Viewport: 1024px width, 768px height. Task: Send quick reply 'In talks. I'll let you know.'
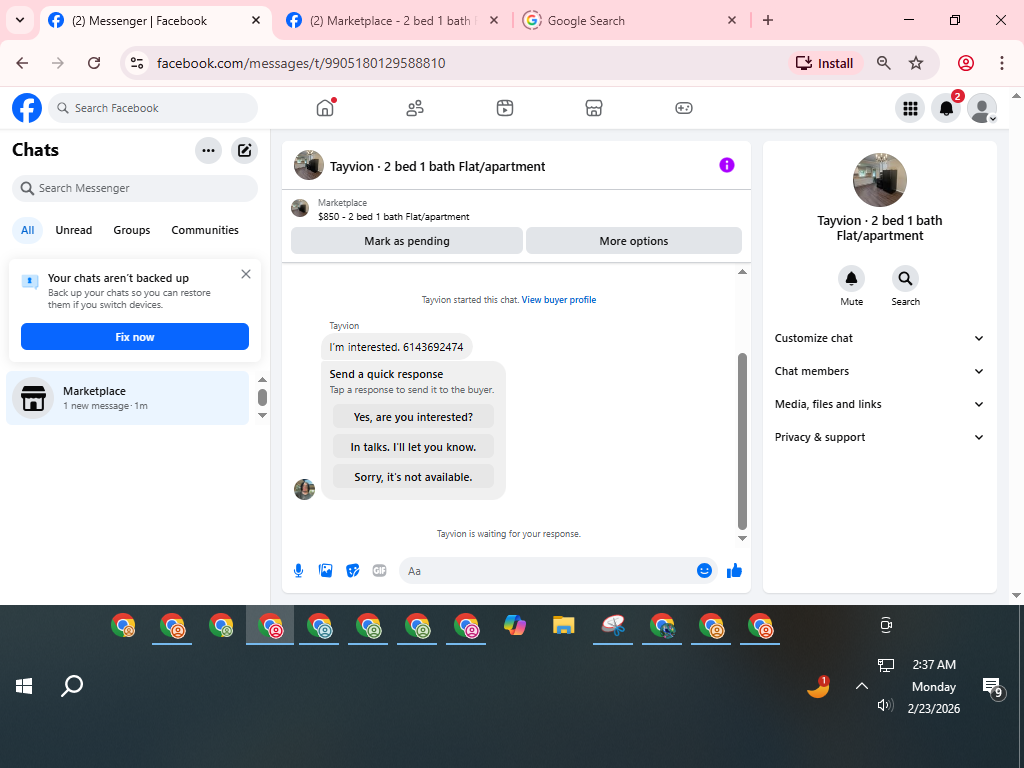point(413,447)
